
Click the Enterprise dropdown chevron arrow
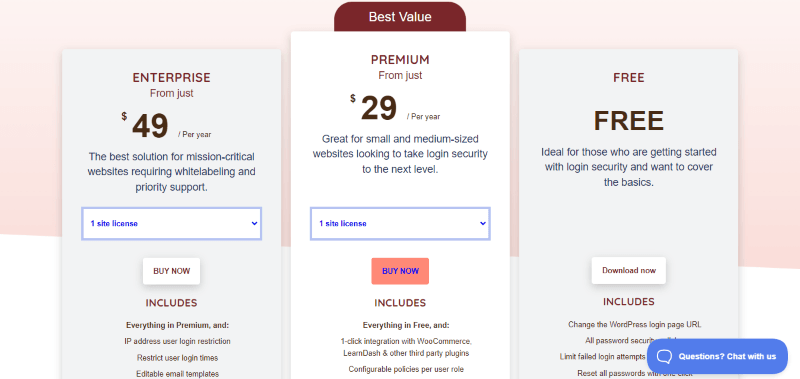pyautogui.click(x=255, y=223)
